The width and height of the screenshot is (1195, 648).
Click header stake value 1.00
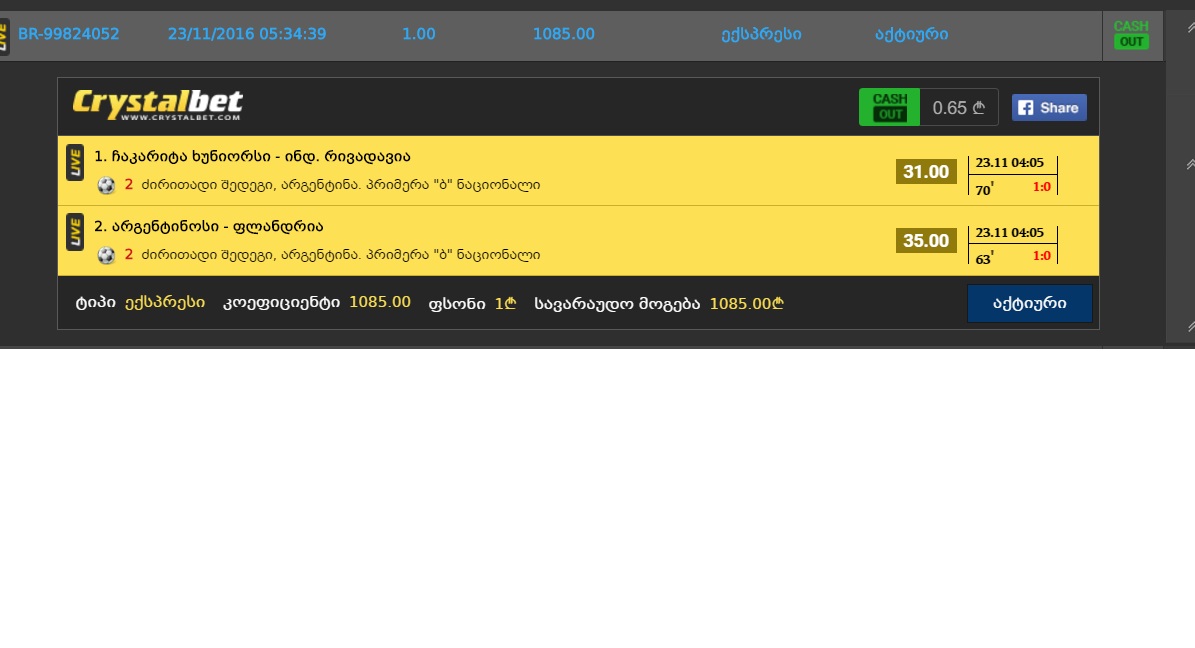click(x=418, y=34)
